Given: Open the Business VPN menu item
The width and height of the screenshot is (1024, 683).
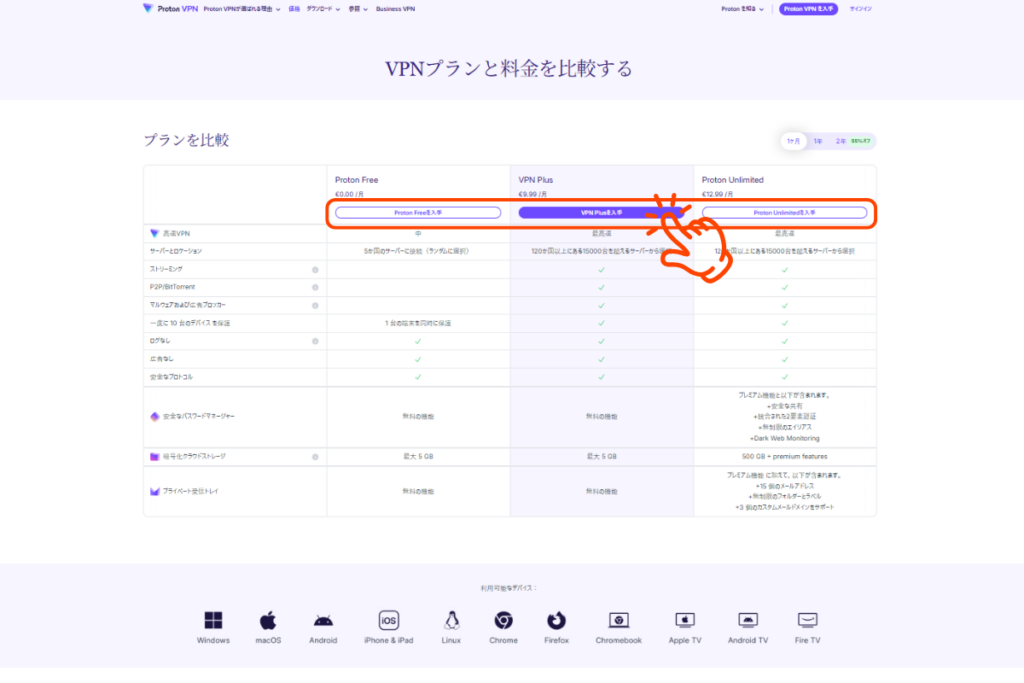Looking at the screenshot, I should [x=395, y=9].
